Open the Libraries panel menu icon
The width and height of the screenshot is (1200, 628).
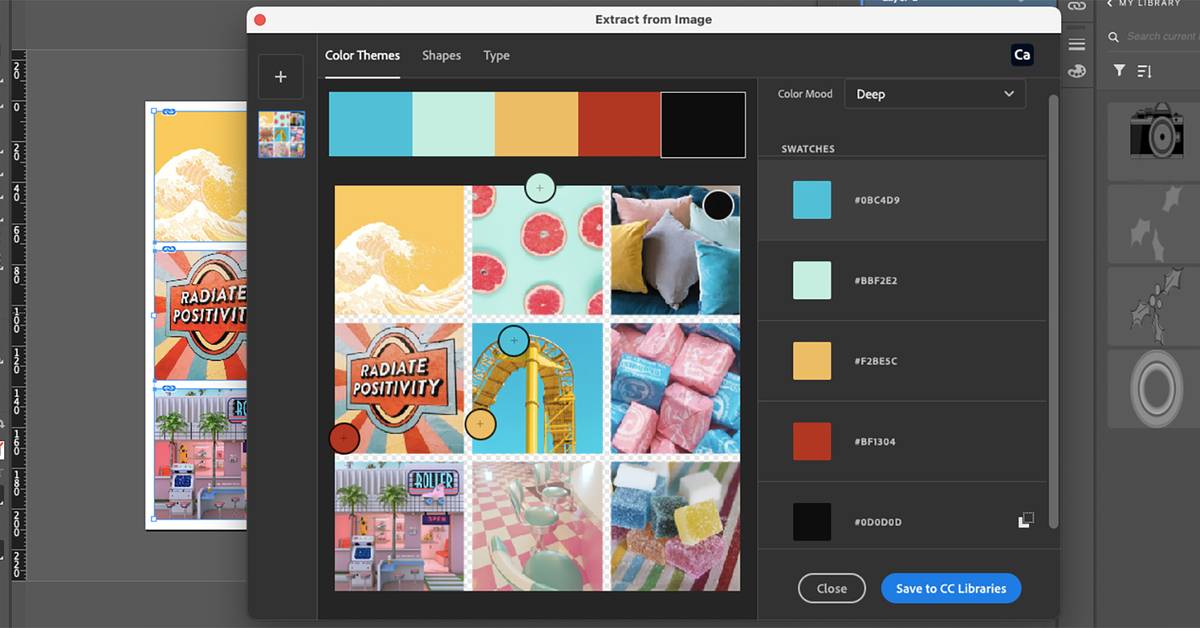pos(1078,42)
